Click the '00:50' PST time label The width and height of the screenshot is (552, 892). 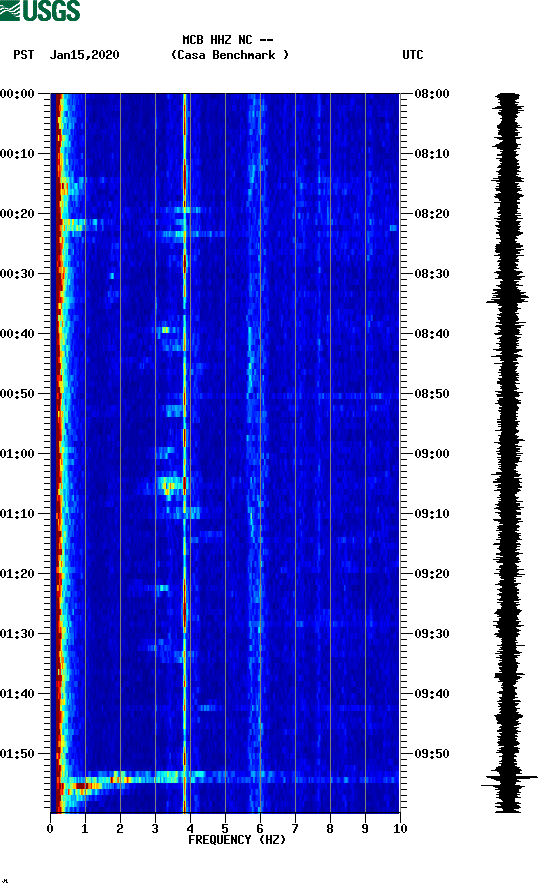tap(18, 394)
